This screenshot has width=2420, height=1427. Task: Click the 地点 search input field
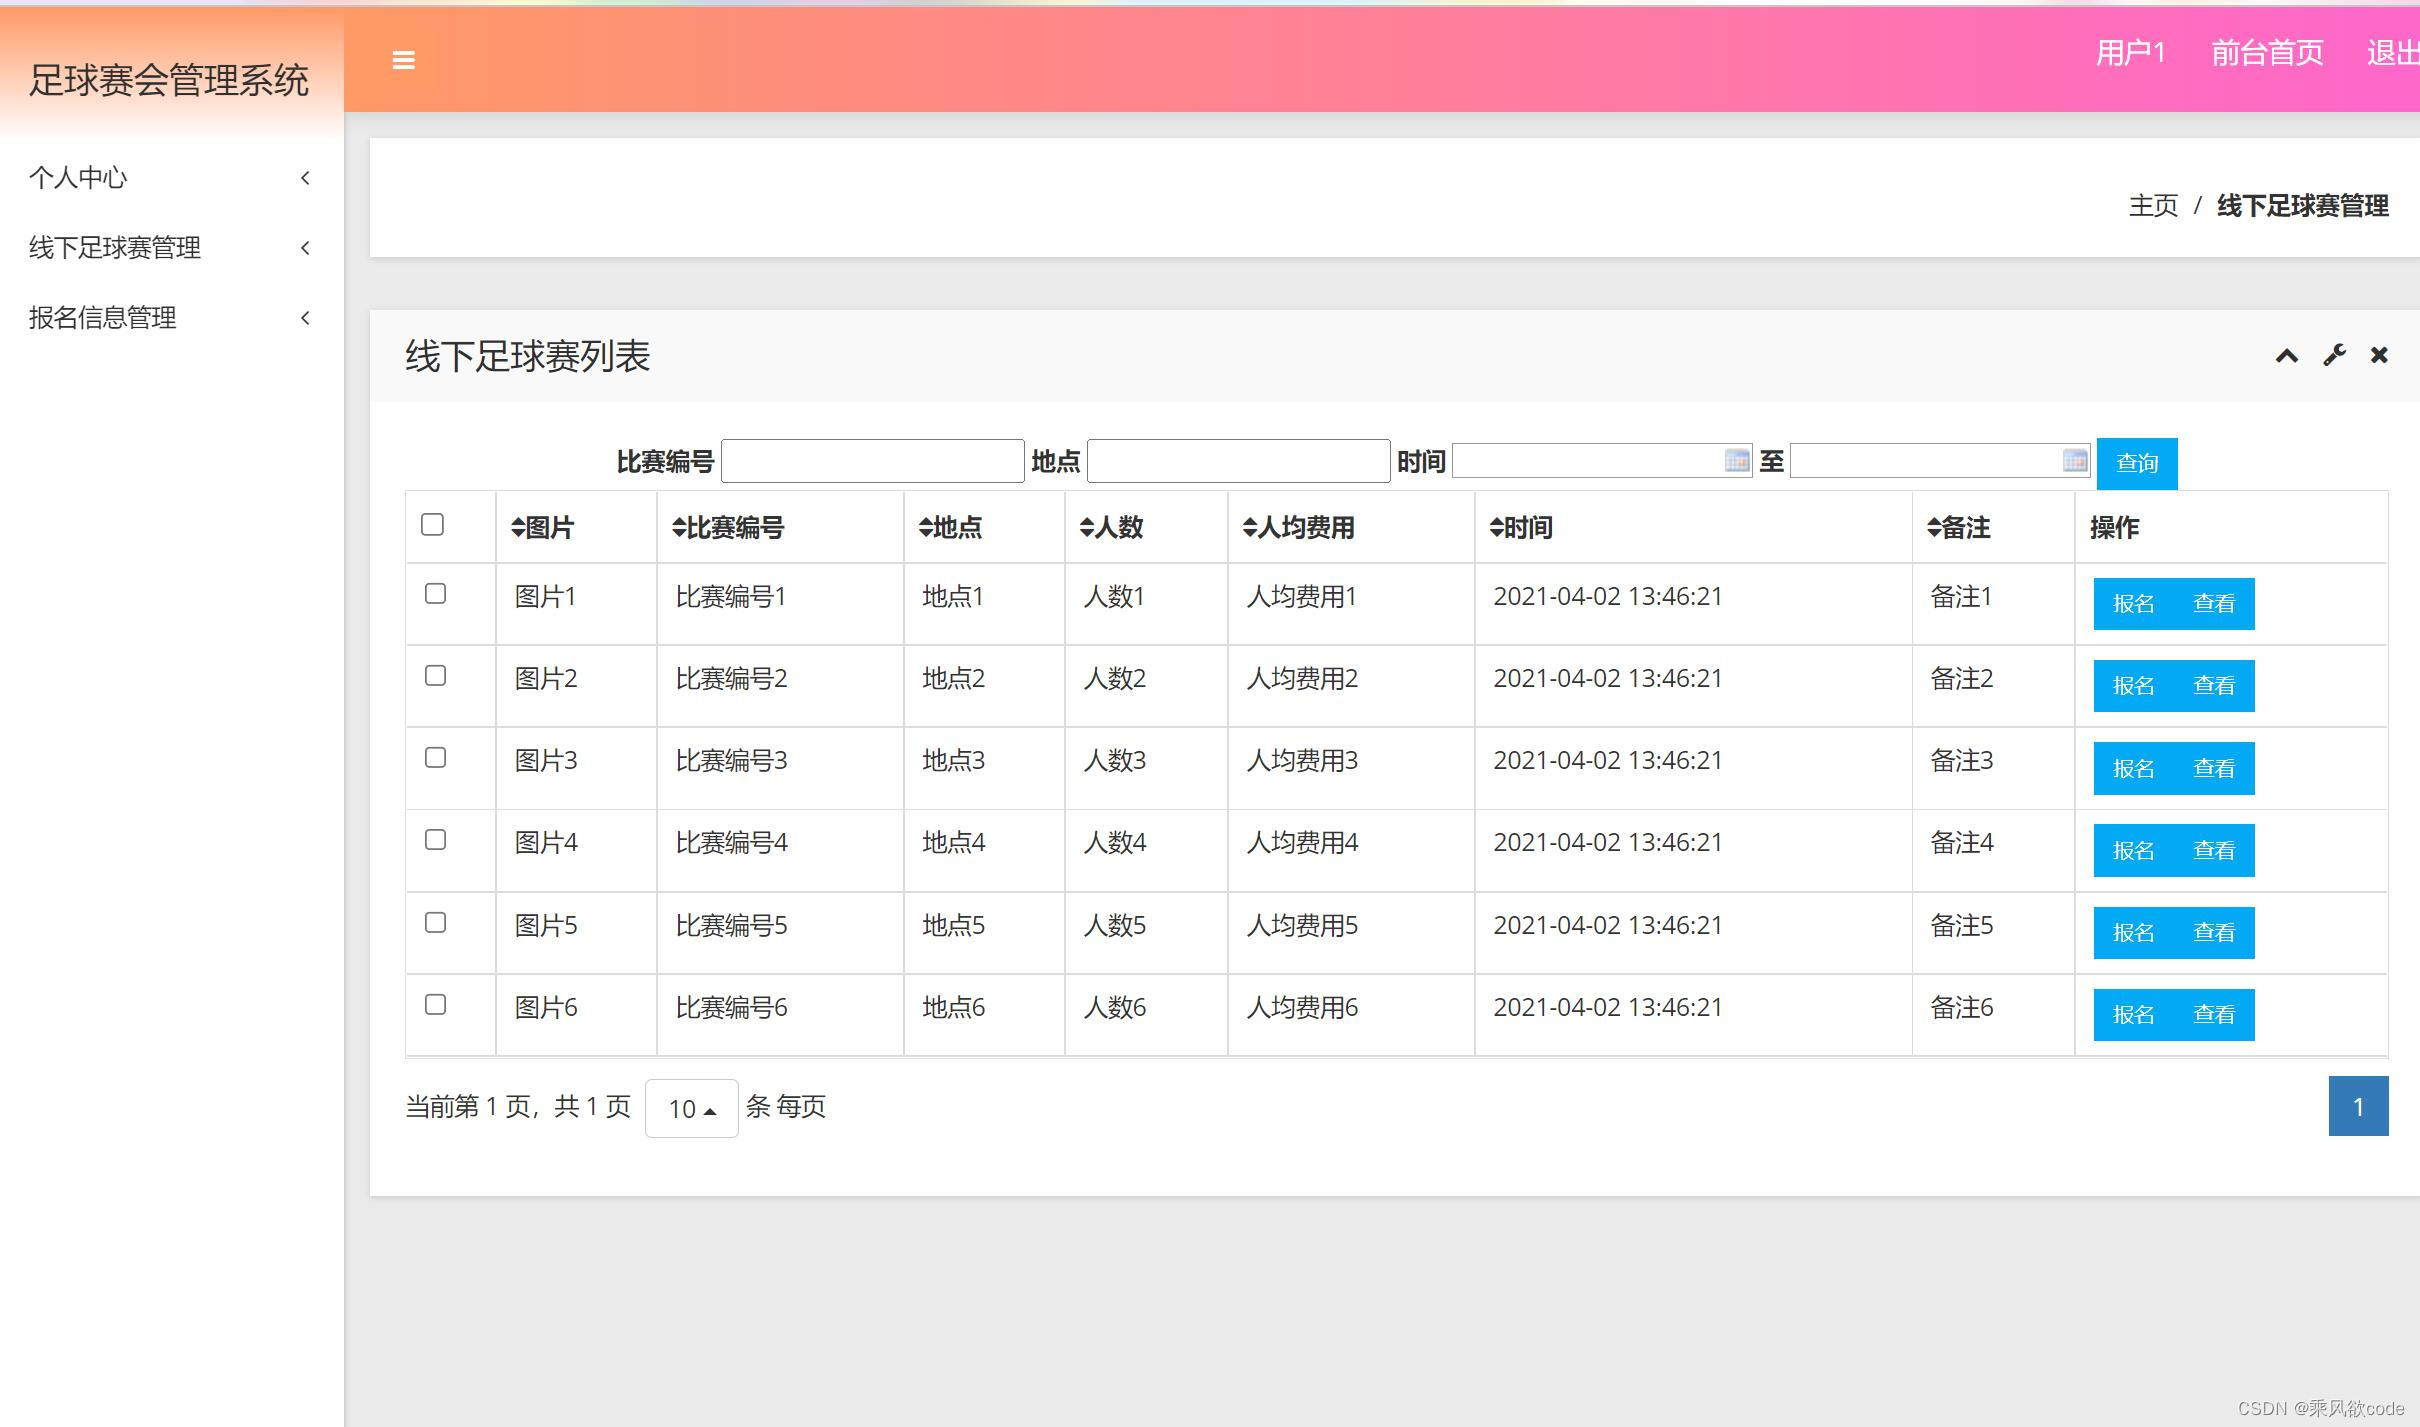coord(1238,461)
